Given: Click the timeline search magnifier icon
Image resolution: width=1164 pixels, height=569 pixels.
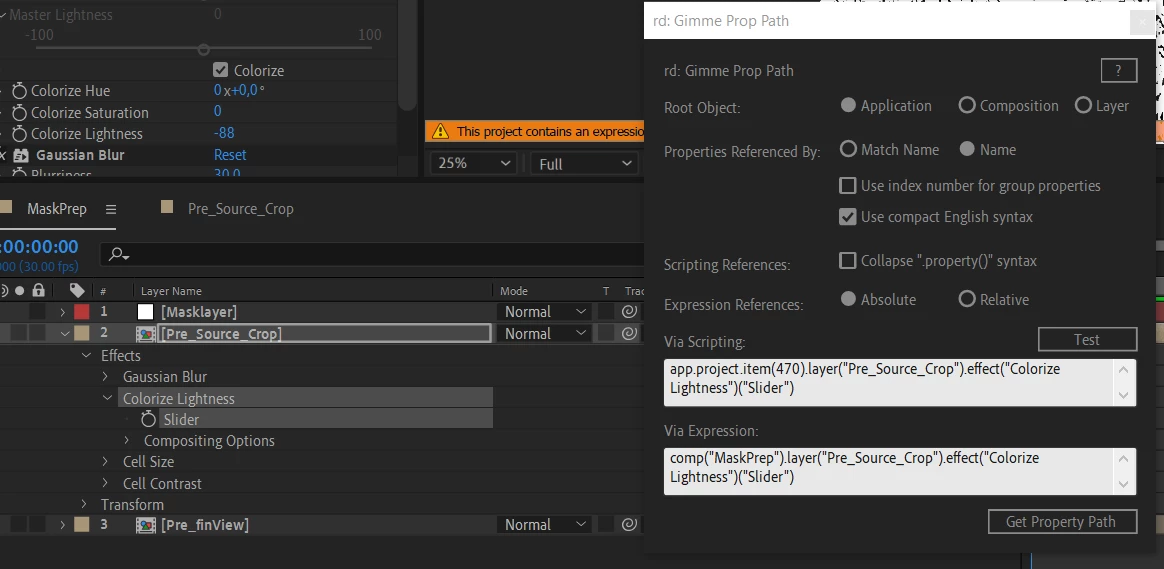Looking at the screenshot, I should tap(118, 254).
